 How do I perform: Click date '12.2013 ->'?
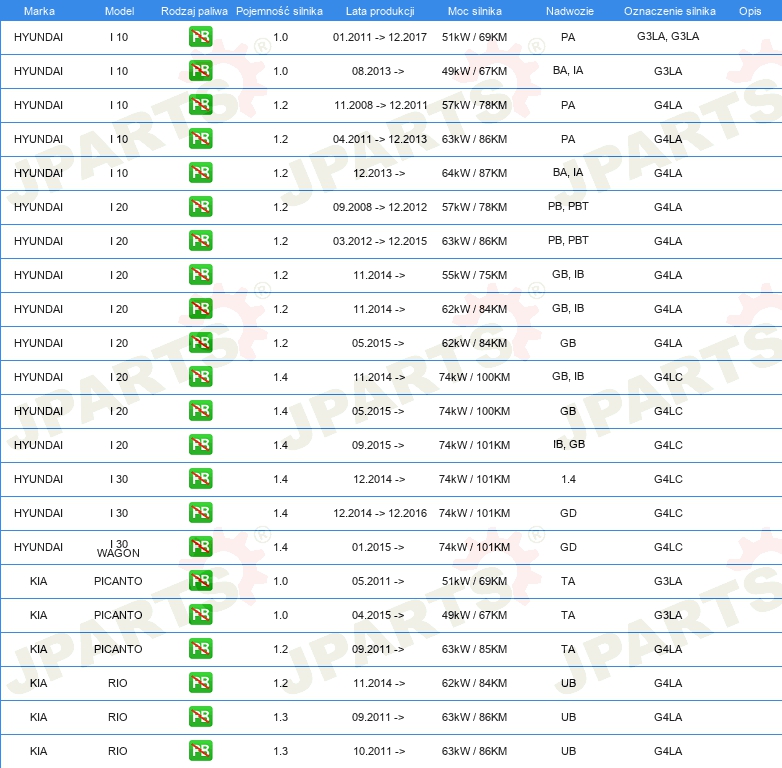(x=379, y=173)
